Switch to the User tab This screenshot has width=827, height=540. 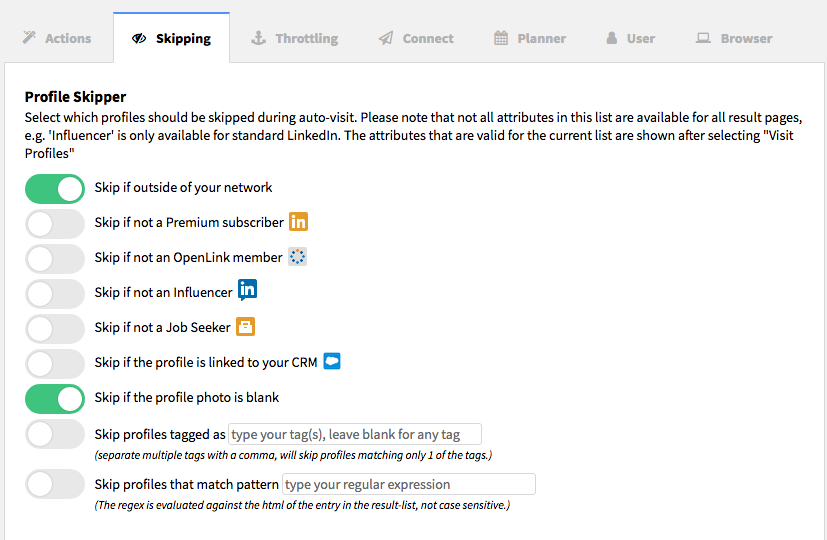(x=631, y=38)
